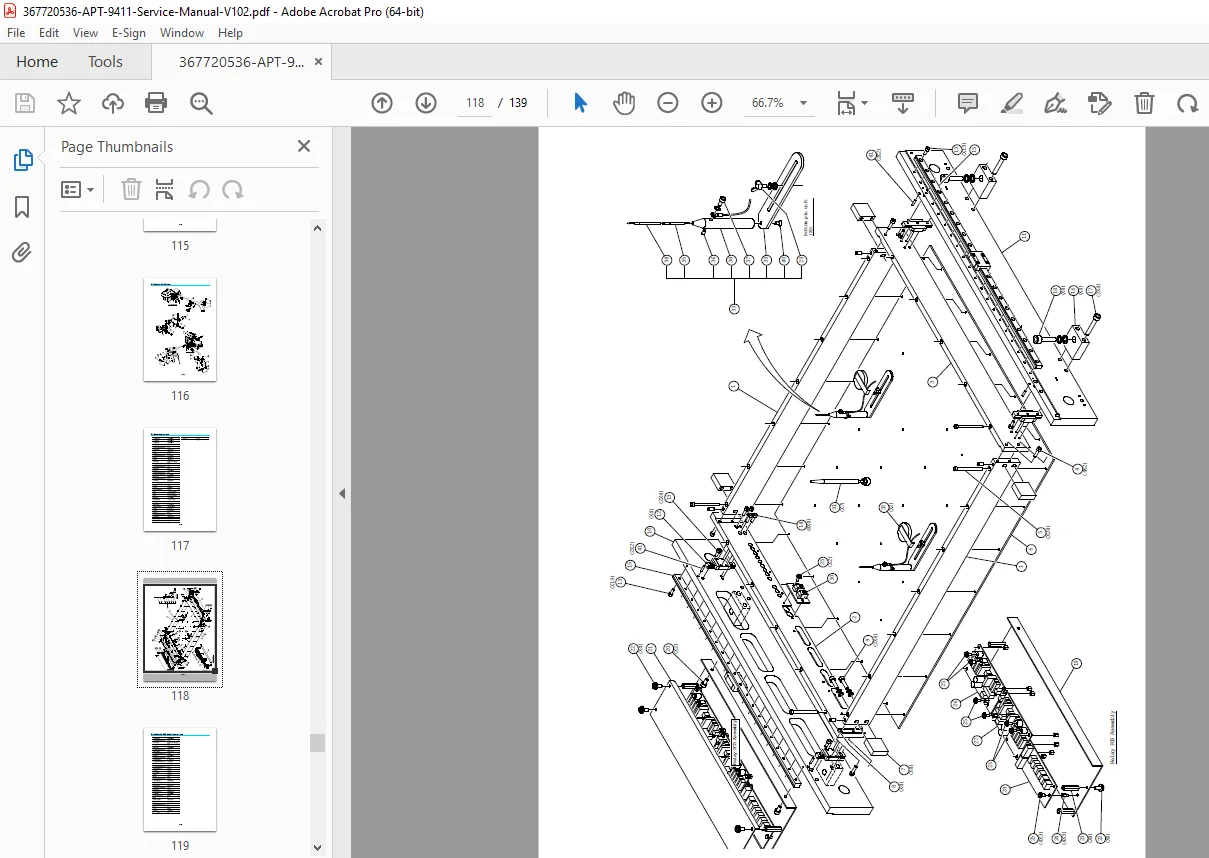Click the thumbnails scrollbar handle
Image resolution: width=1209 pixels, height=858 pixels.
[x=318, y=742]
